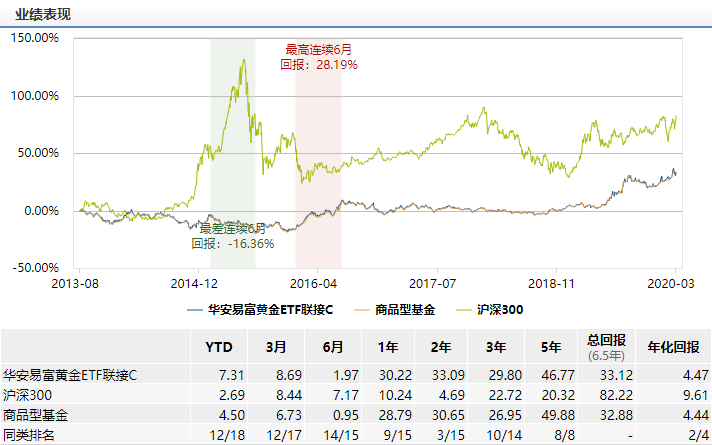Click the 商品型基金 总回报 value 32.88
712x445 pixels.
pyautogui.click(x=616, y=415)
